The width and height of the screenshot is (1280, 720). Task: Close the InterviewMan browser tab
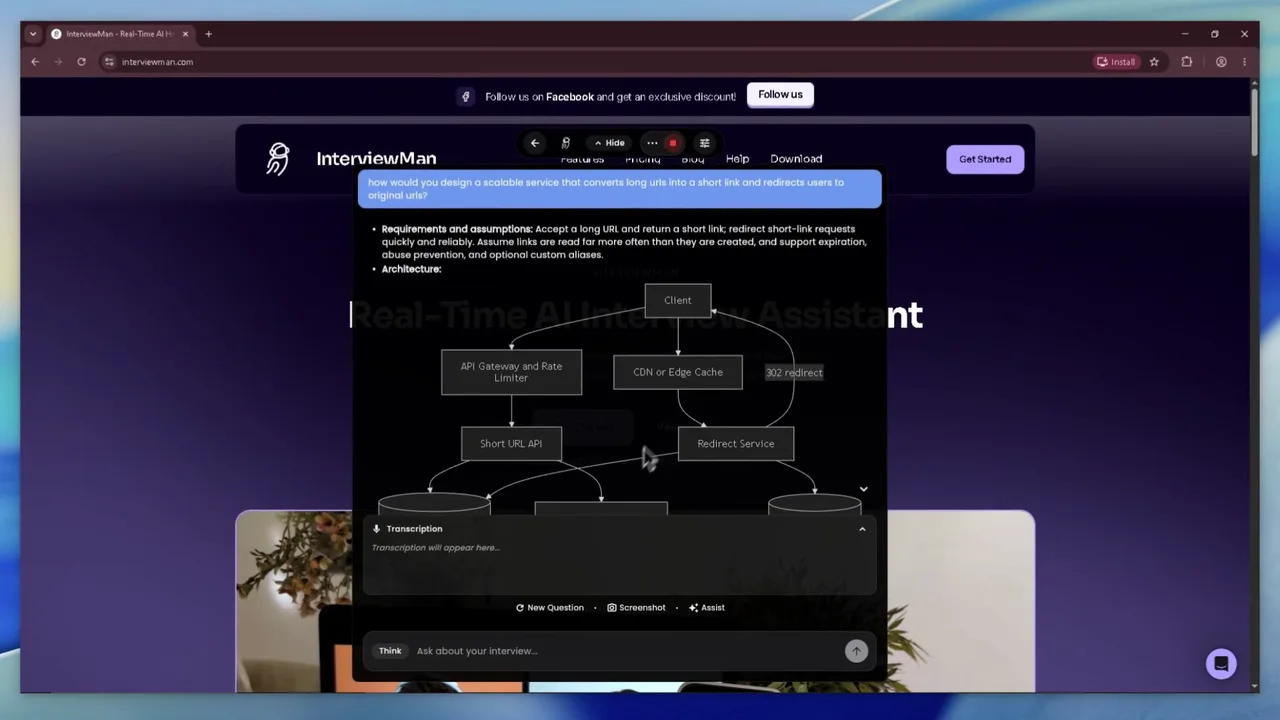[185, 34]
